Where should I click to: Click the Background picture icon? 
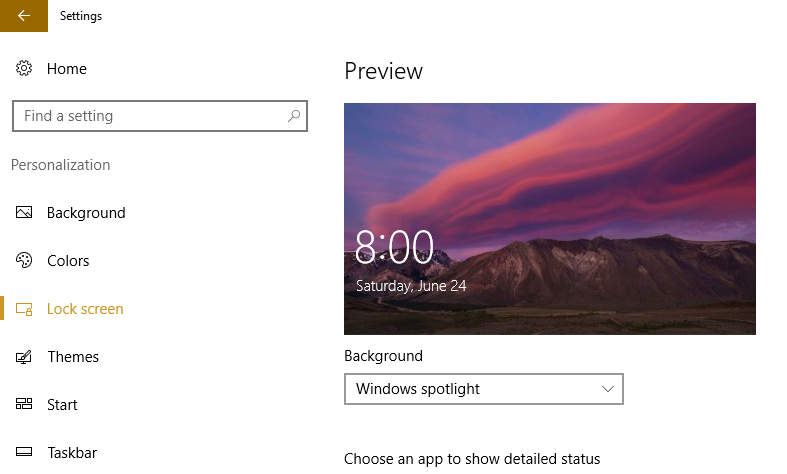point(24,212)
